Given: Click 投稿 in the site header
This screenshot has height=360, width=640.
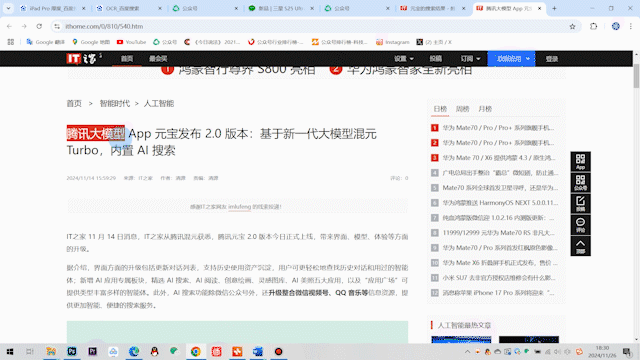Looking at the screenshot, I should pos(436,59).
